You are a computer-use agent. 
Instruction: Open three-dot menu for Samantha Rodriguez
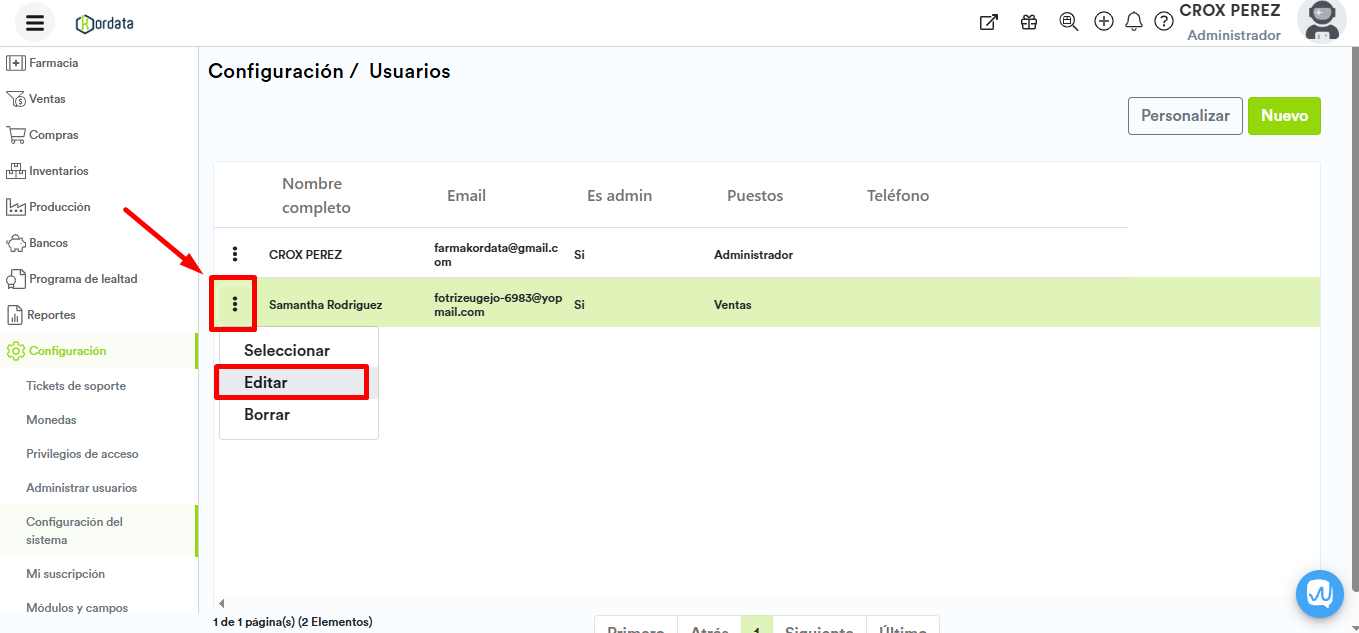pyautogui.click(x=235, y=304)
